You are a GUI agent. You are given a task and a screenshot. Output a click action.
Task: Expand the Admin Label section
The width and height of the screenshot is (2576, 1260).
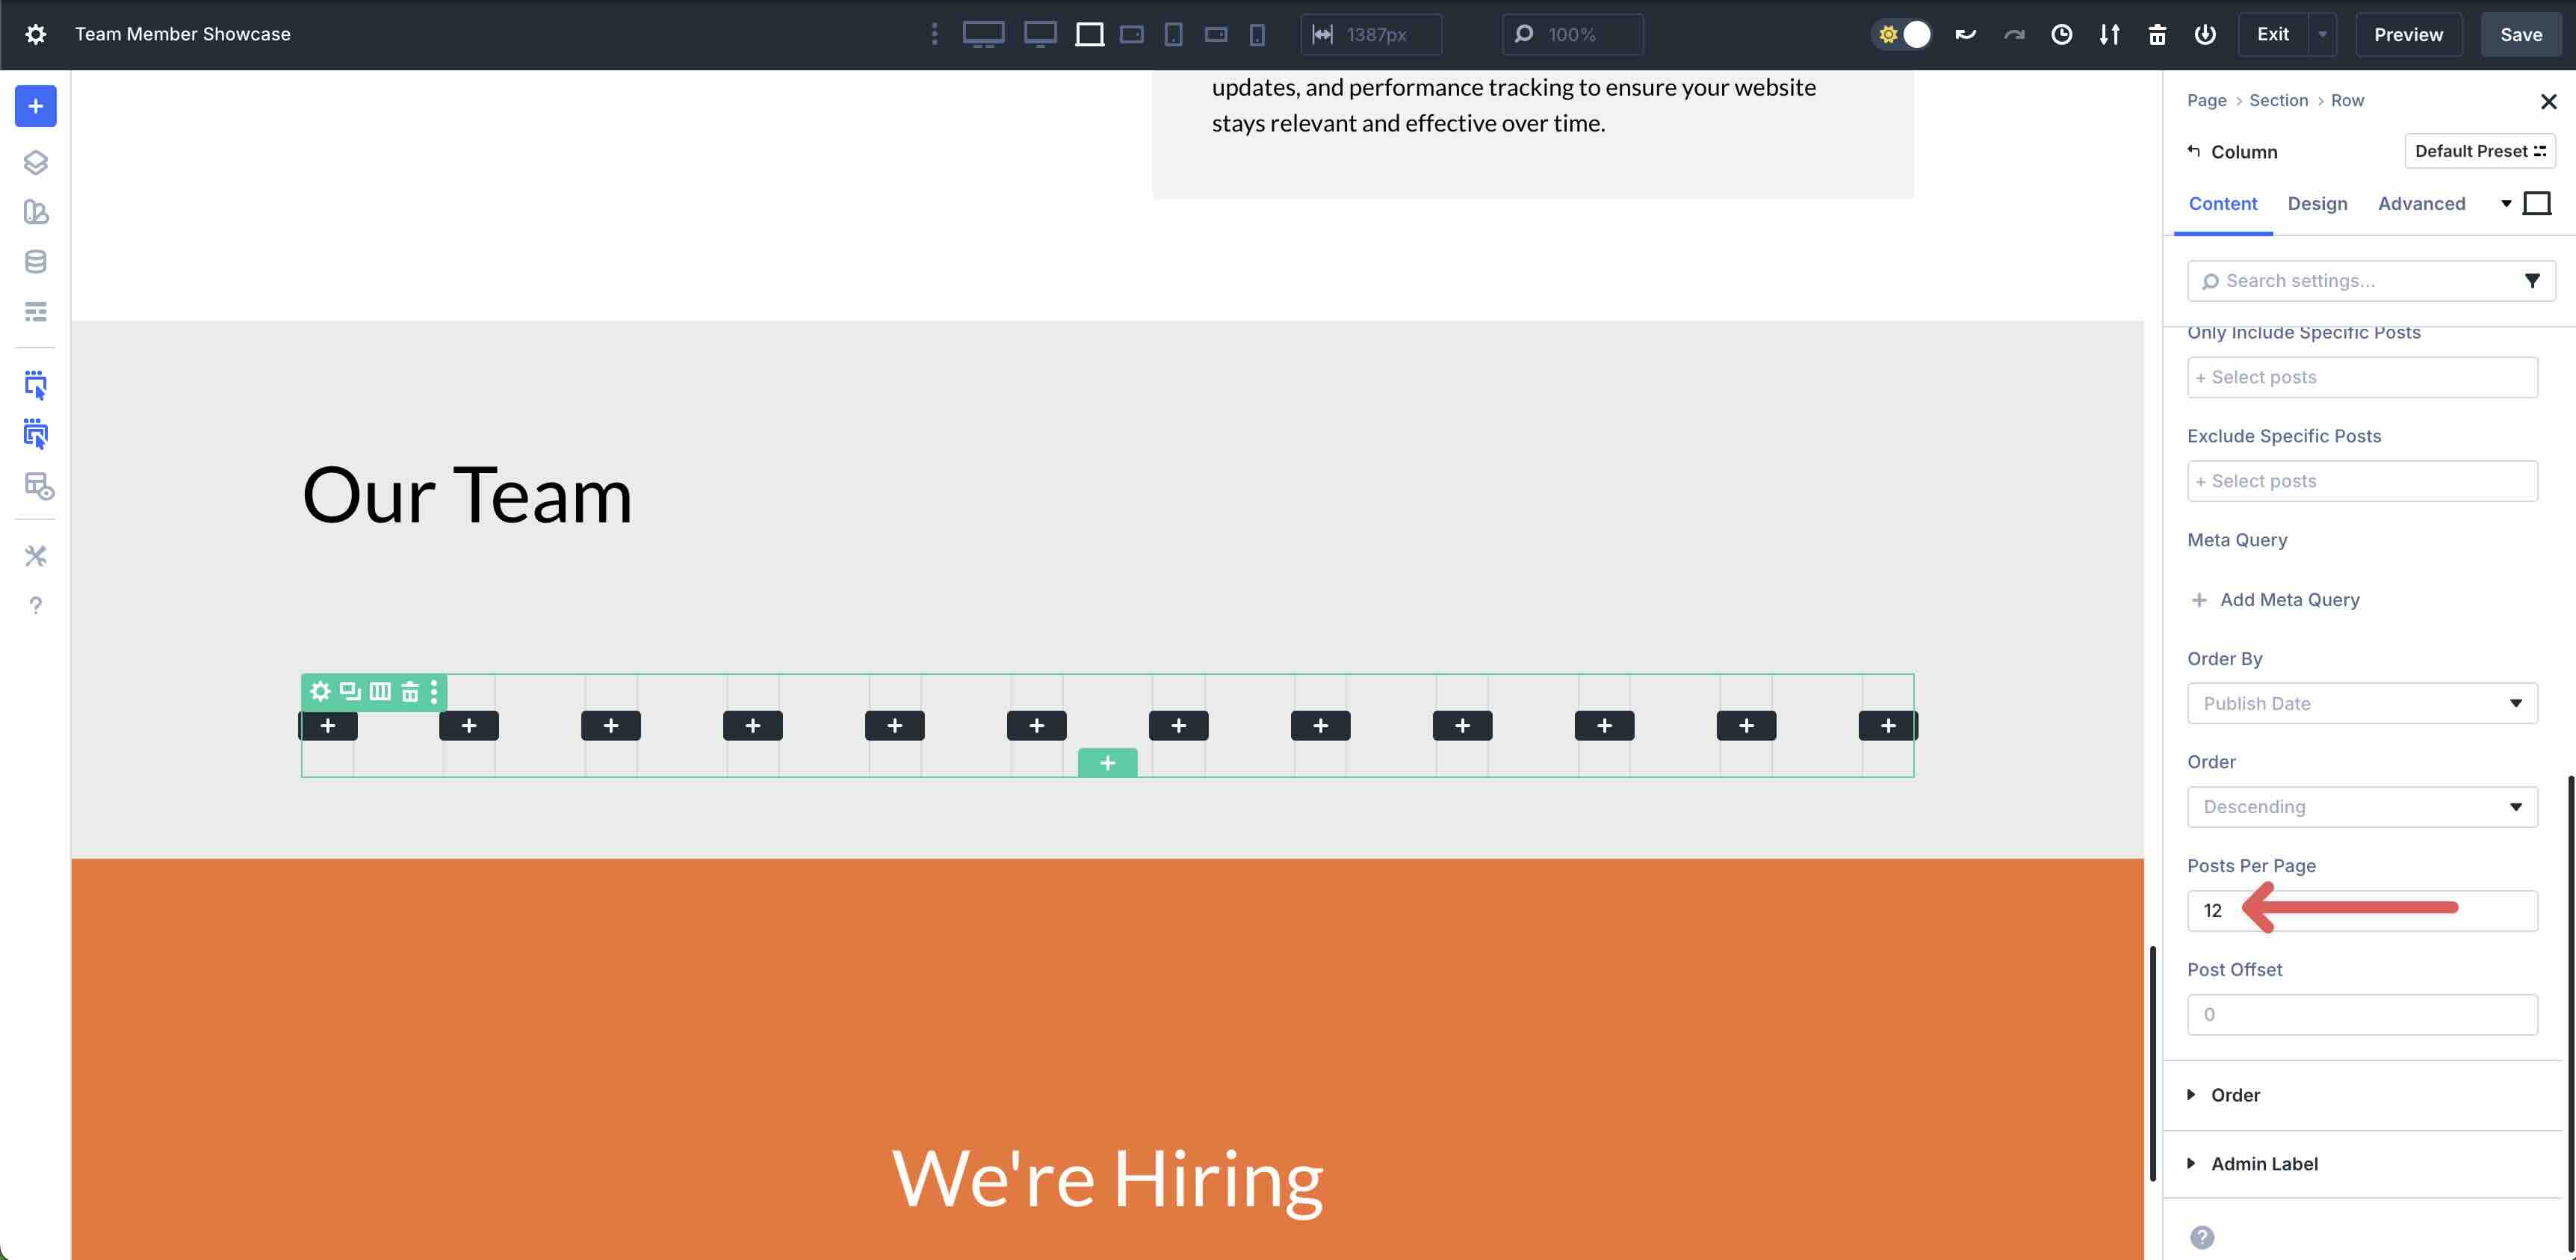click(2264, 1163)
